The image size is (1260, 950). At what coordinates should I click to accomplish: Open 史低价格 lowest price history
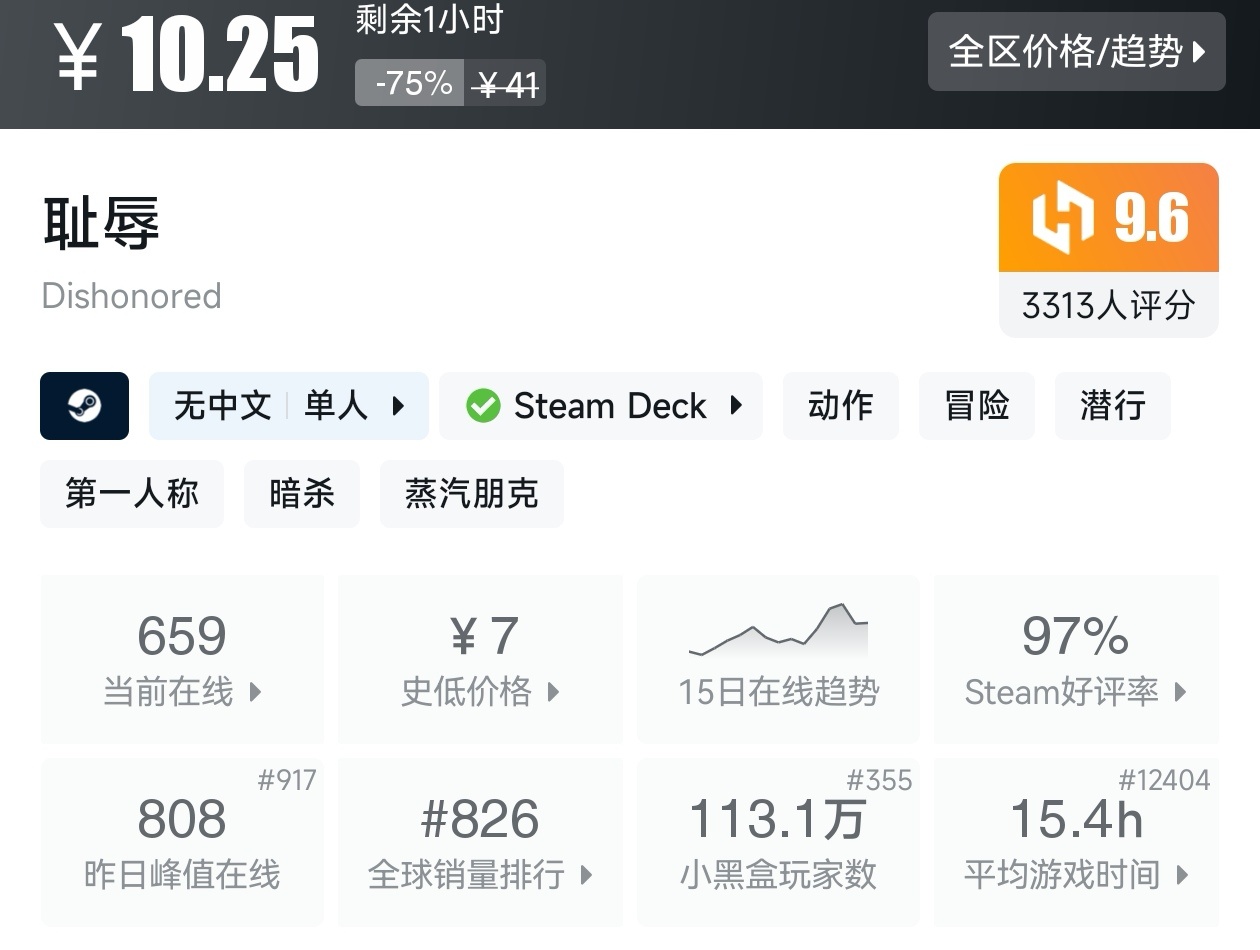coord(481,659)
